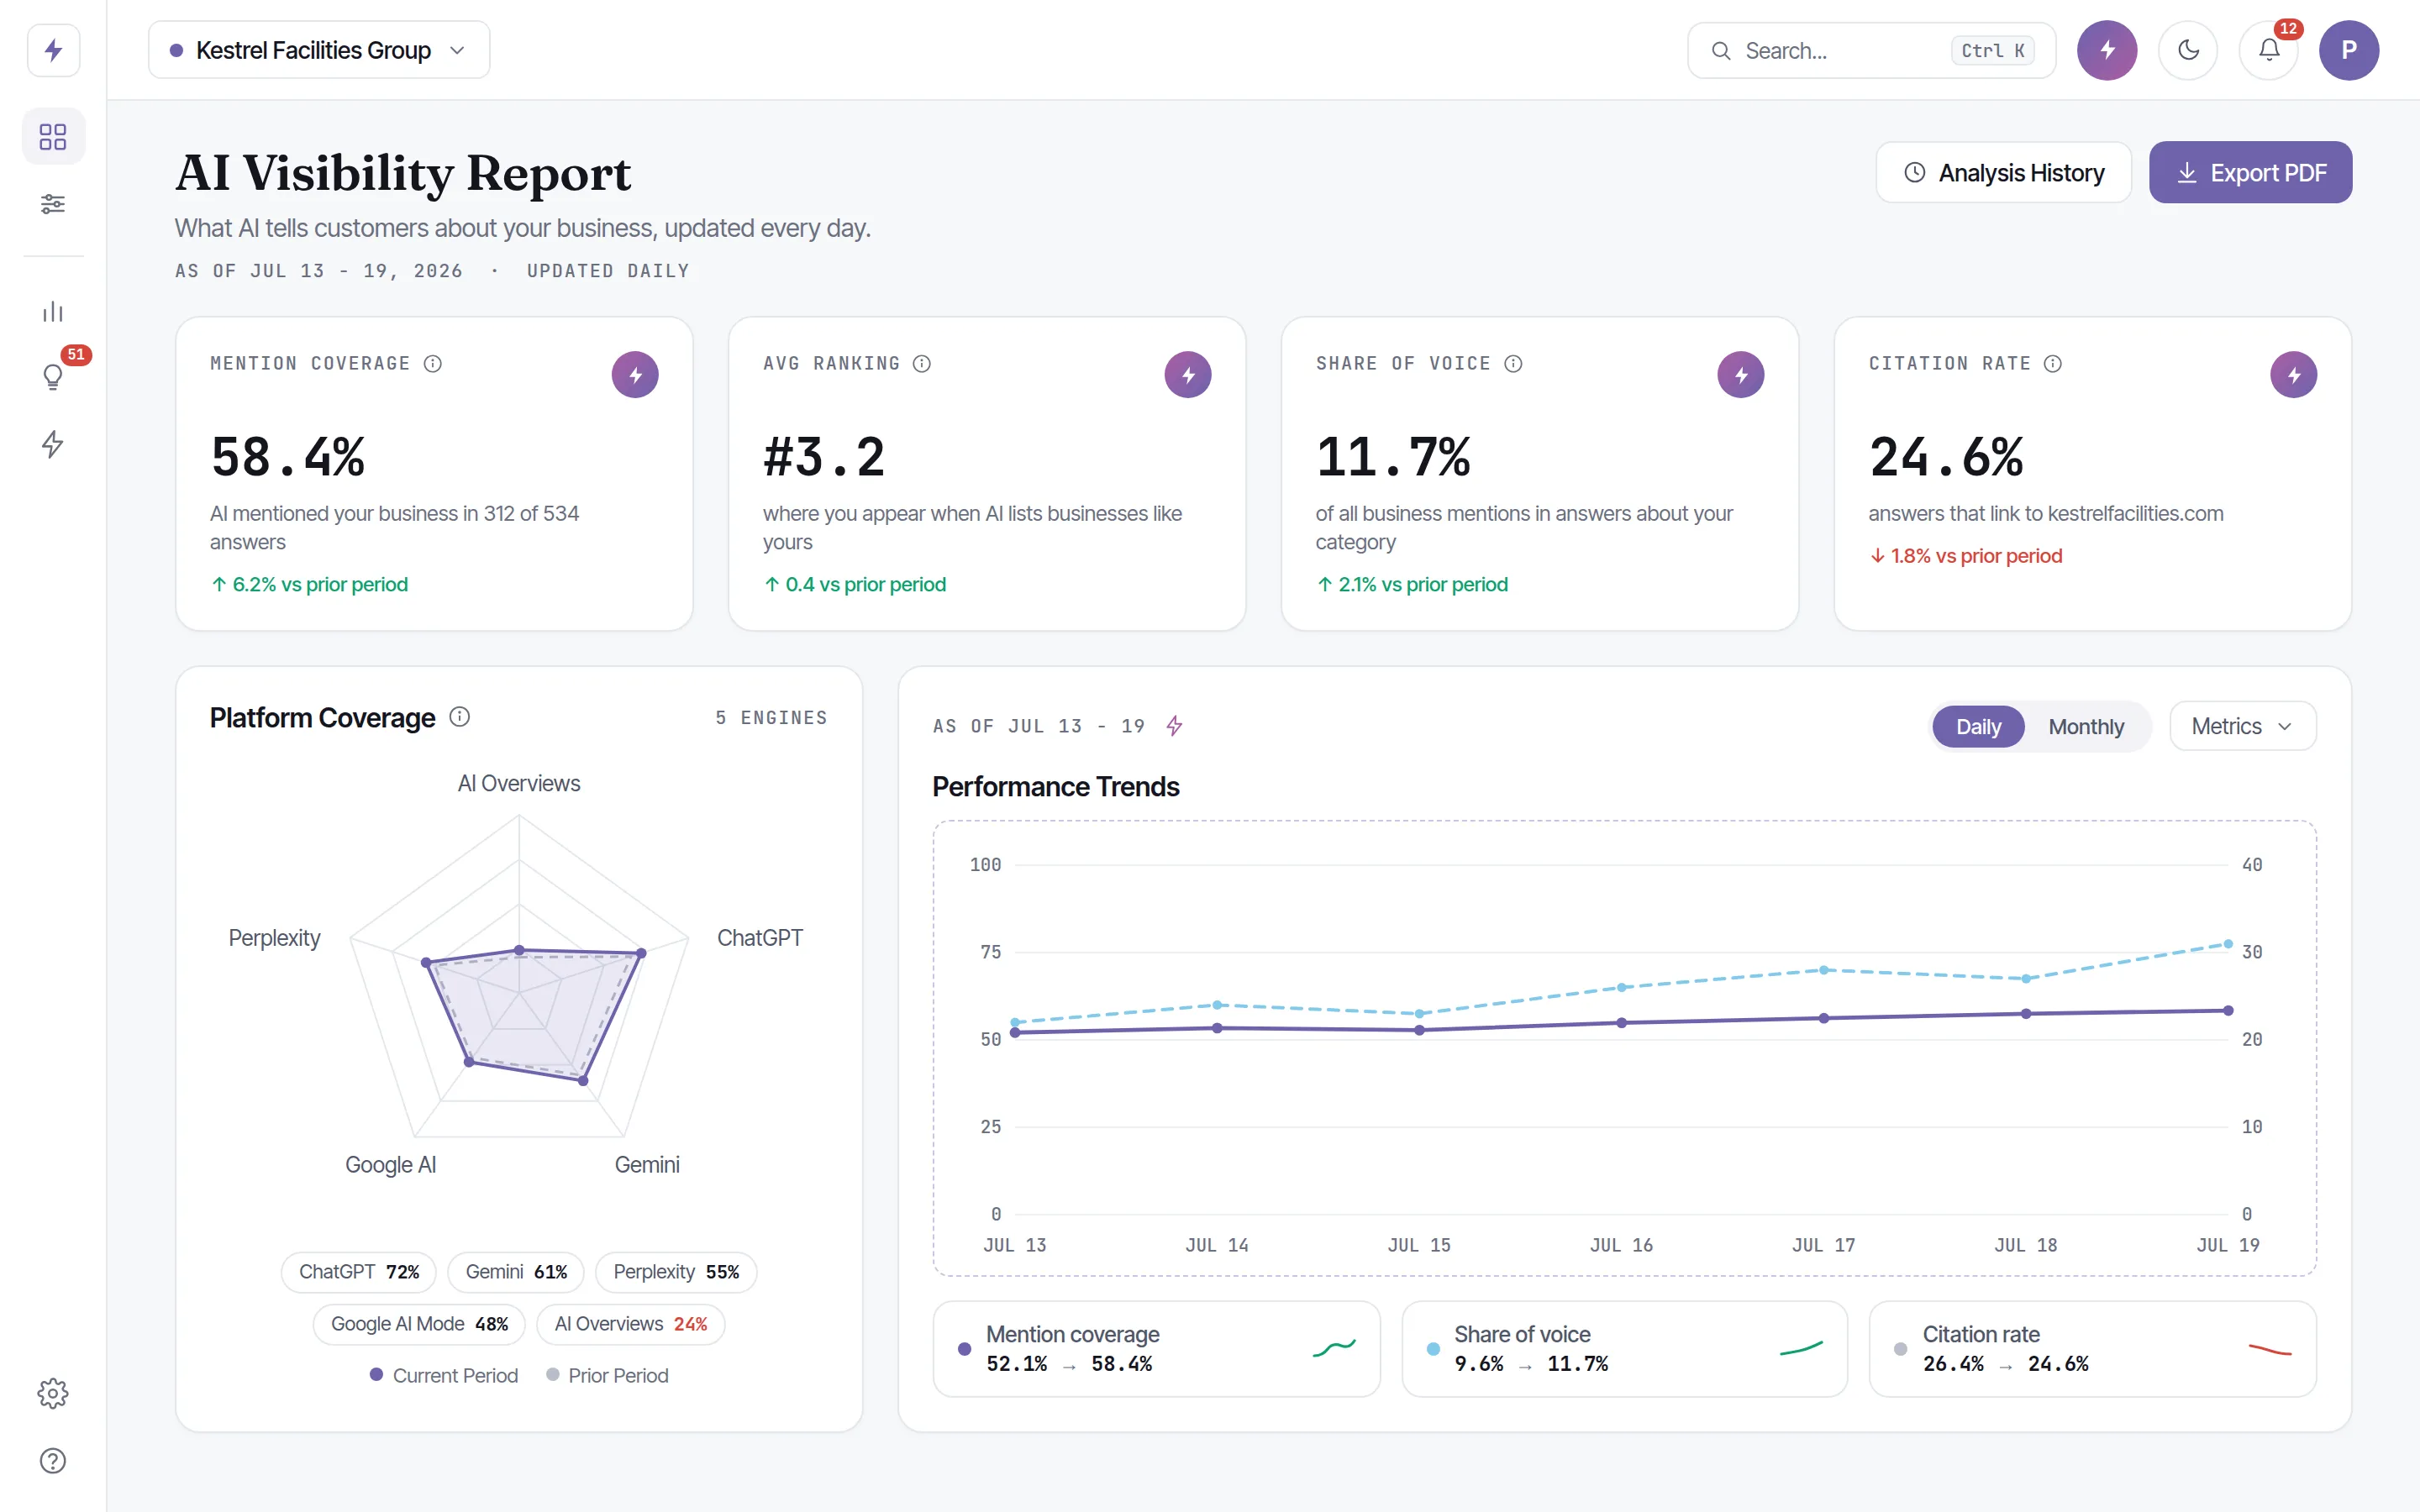Click the ChatGPT vertex on radar chart

(642, 953)
